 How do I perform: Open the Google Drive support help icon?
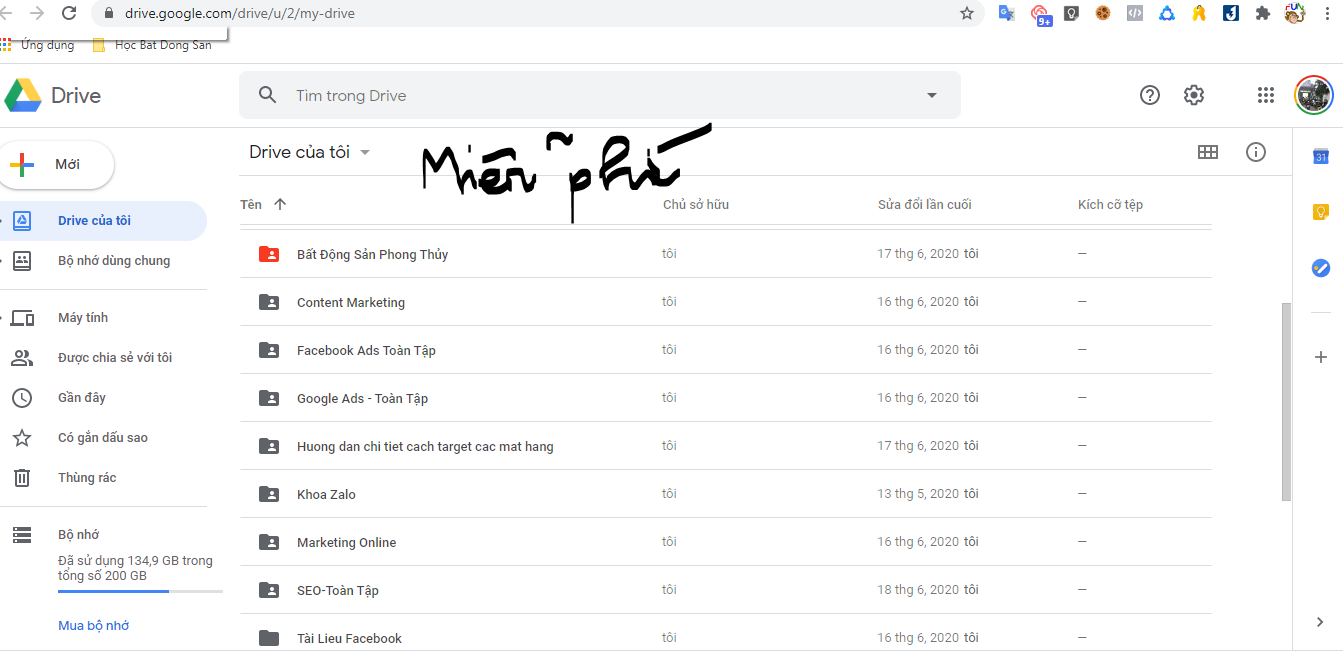[x=1150, y=95]
